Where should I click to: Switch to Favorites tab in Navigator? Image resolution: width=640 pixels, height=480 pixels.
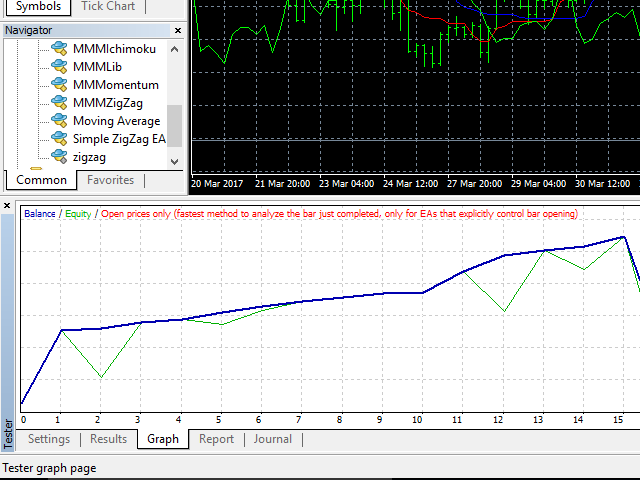click(110, 180)
